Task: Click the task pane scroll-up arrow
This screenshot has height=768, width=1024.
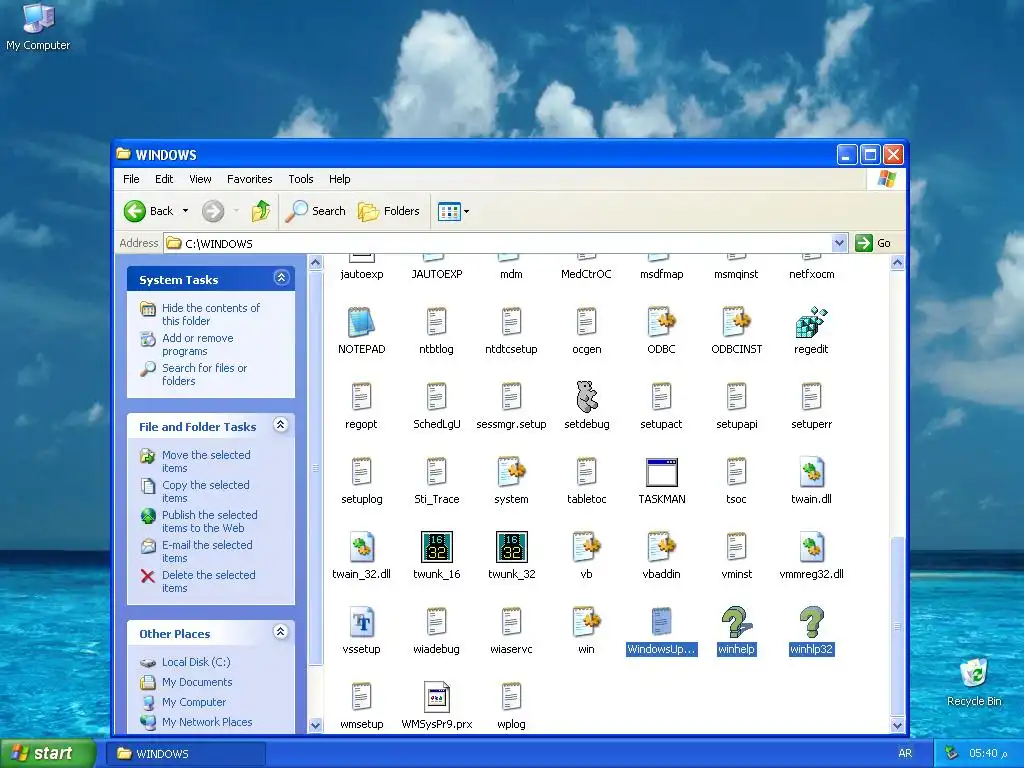Action: pyautogui.click(x=315, y=263)
